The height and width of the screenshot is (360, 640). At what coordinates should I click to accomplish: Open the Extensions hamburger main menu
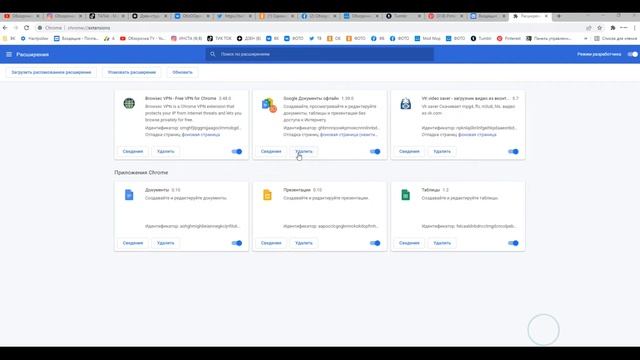(9, 54)
